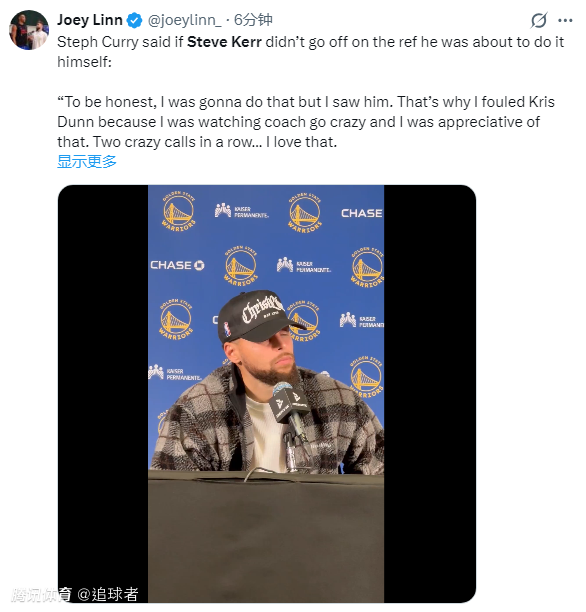Click the top Kaiser Permanente logo

pyautogui.click(x=242, y=211)
